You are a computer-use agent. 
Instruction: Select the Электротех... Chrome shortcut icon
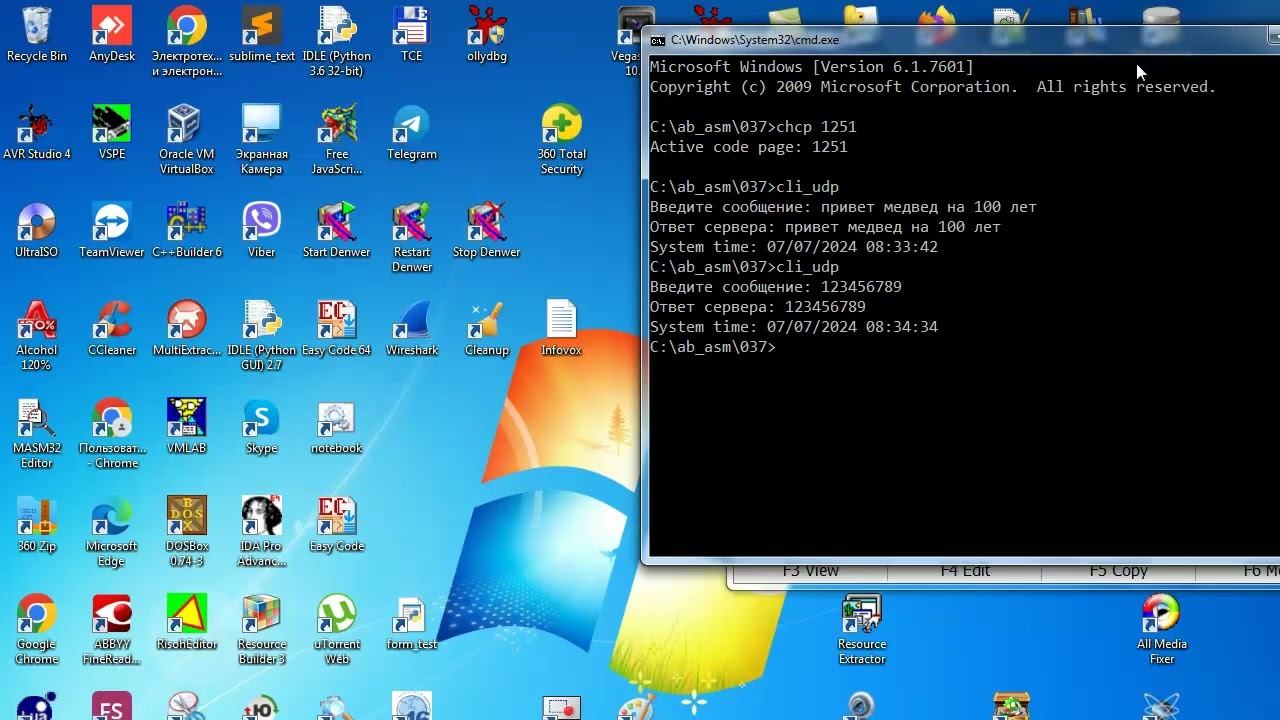tap(187, 42)
